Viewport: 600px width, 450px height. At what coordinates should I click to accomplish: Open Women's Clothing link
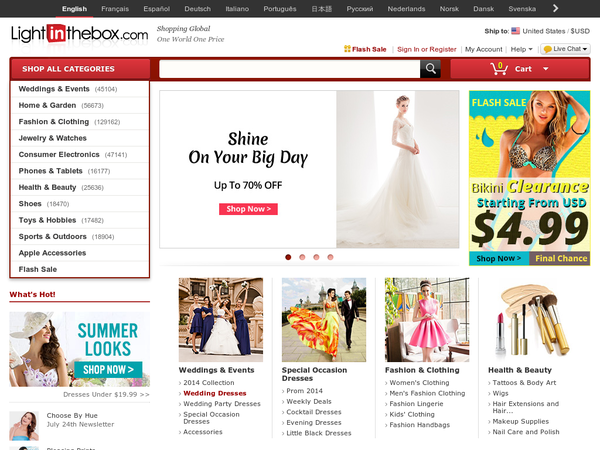click(x=419, y=383)
